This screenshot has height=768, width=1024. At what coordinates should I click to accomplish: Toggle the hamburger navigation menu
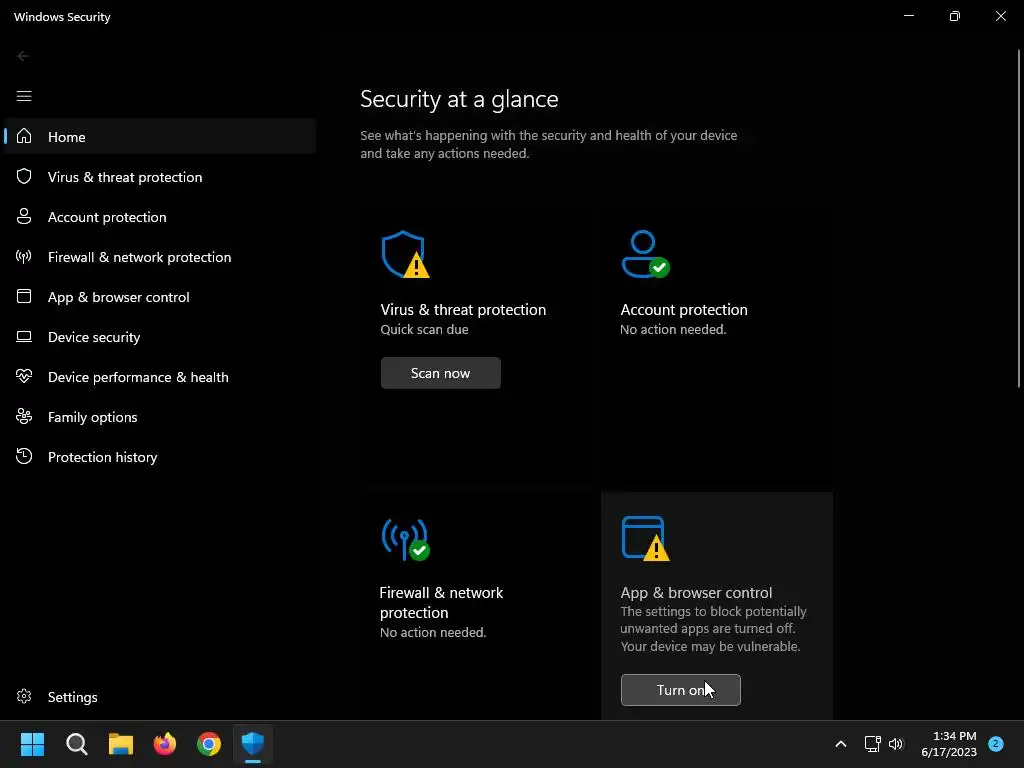tap(24, 96)
